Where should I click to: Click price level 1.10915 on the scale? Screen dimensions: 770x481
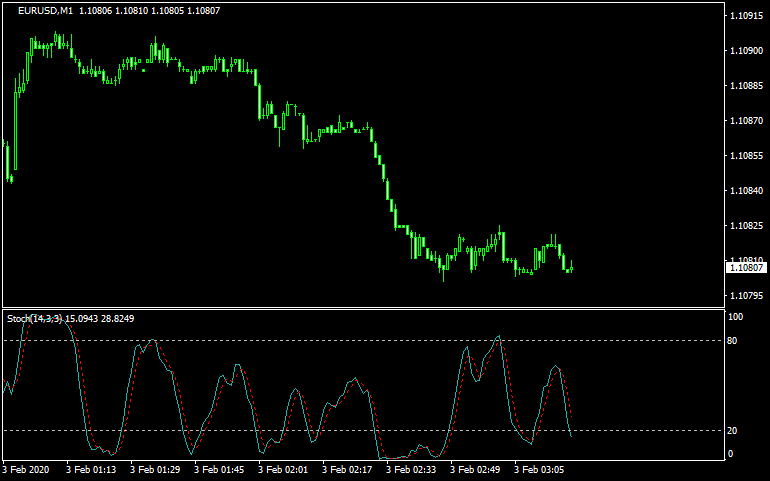pyautogui.click(x=747, y=16)
